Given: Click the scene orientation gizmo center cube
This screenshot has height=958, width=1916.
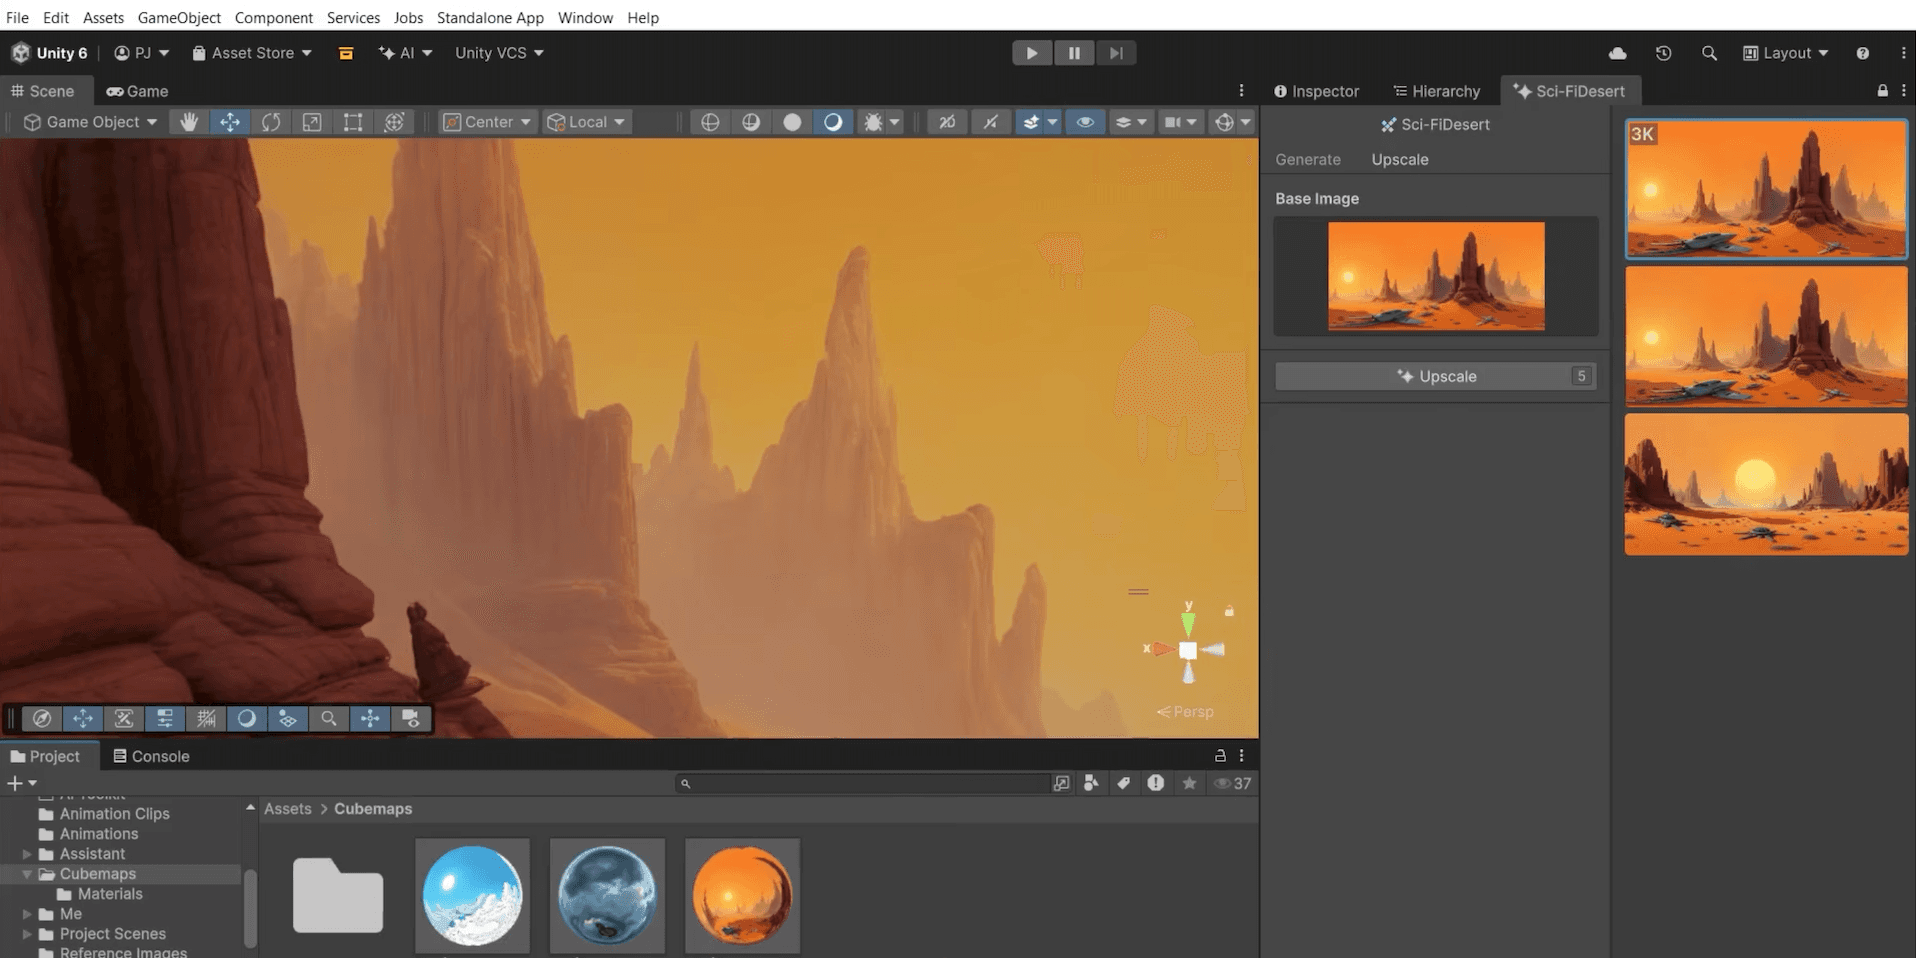Looking at the screenshot, I should tap(1188, 650).
